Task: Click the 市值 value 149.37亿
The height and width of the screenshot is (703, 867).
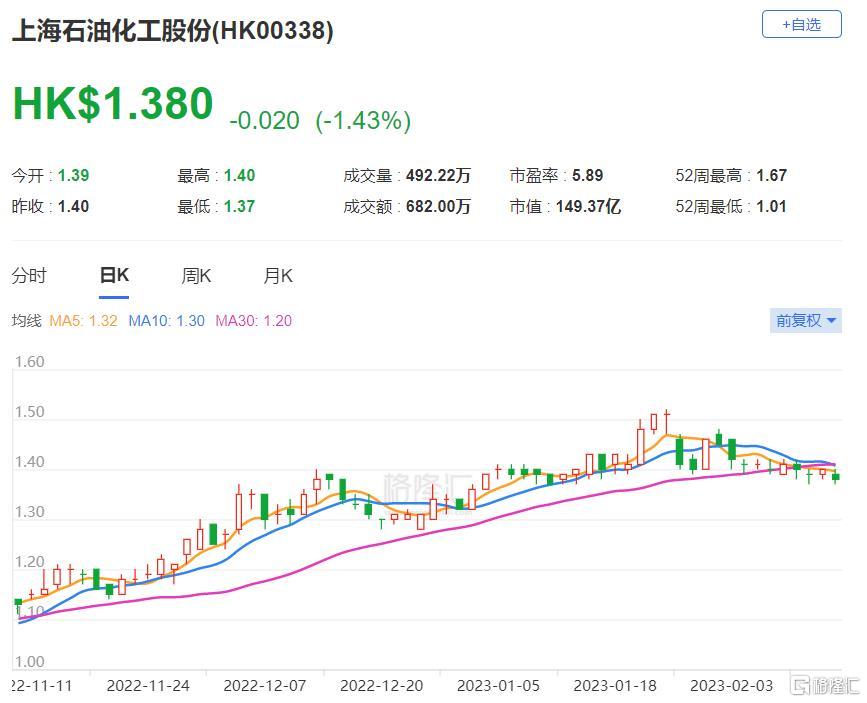Action: [x=588, y=207]
